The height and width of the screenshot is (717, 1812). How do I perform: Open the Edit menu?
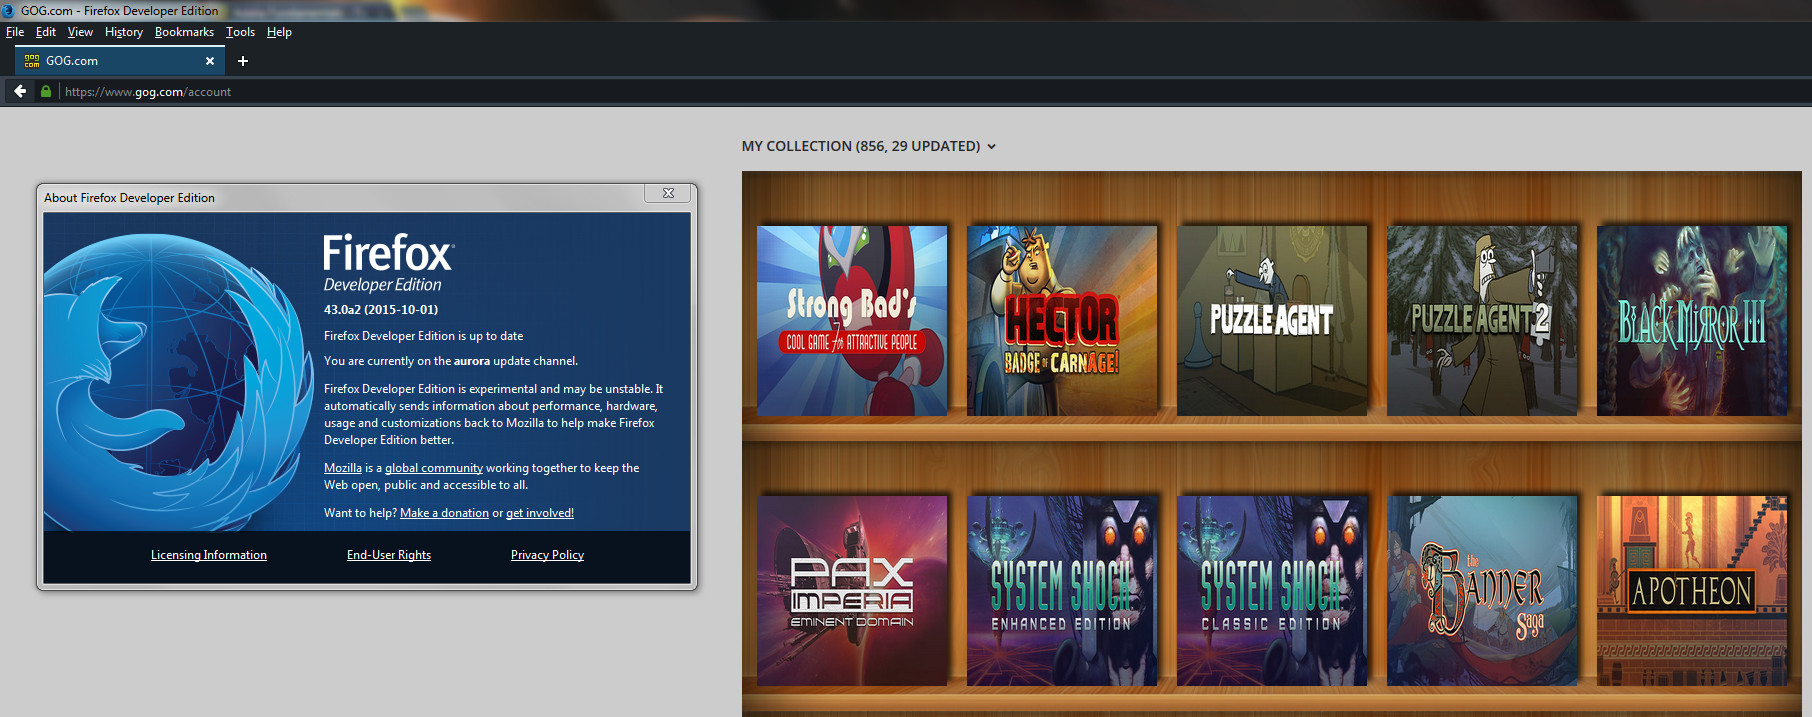[46, 32]
